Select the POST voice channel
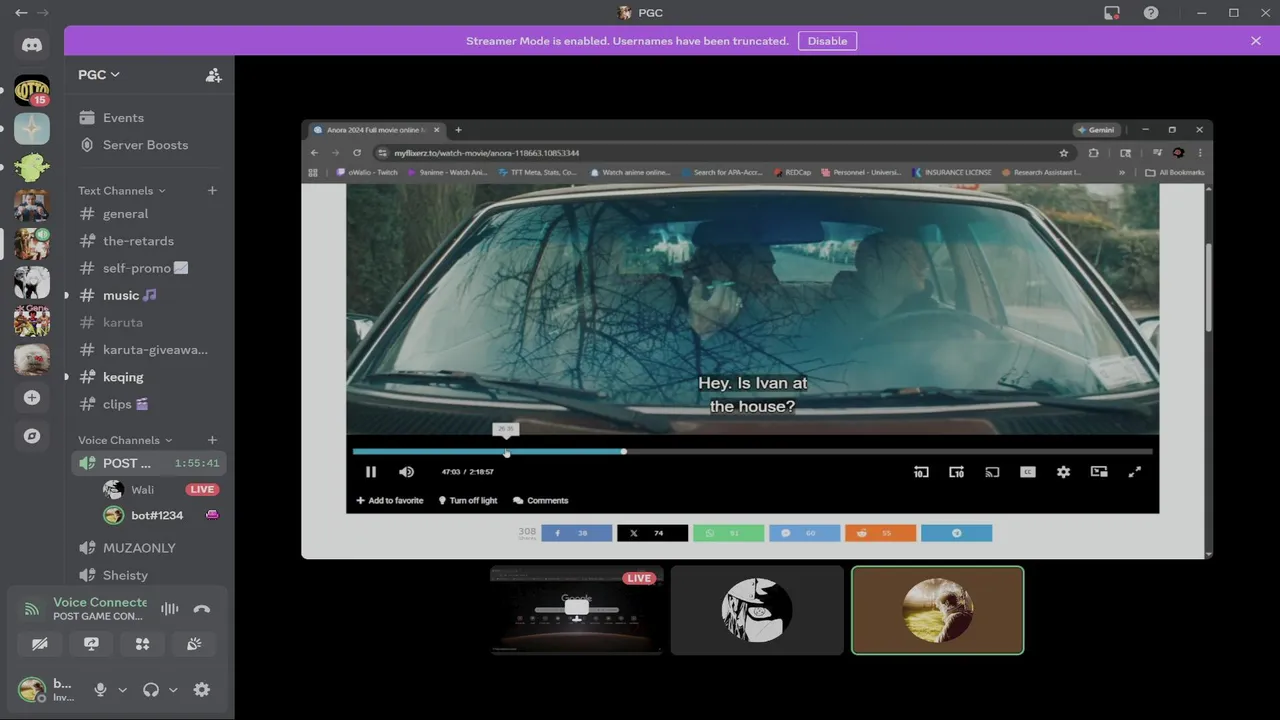Image resolution: width=1280 pixels, height=720 pixels. point(150,463)
